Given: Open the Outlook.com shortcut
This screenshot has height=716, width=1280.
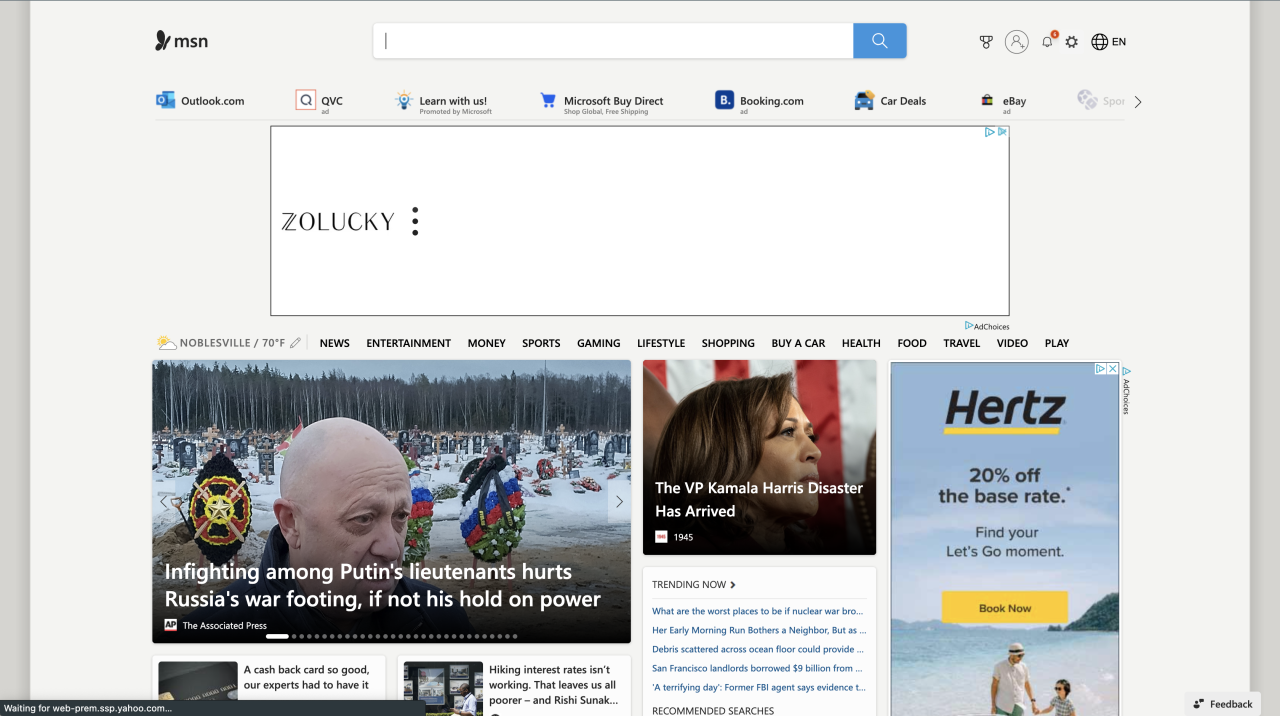Looking at the screenshot, I should click(200, 101).
